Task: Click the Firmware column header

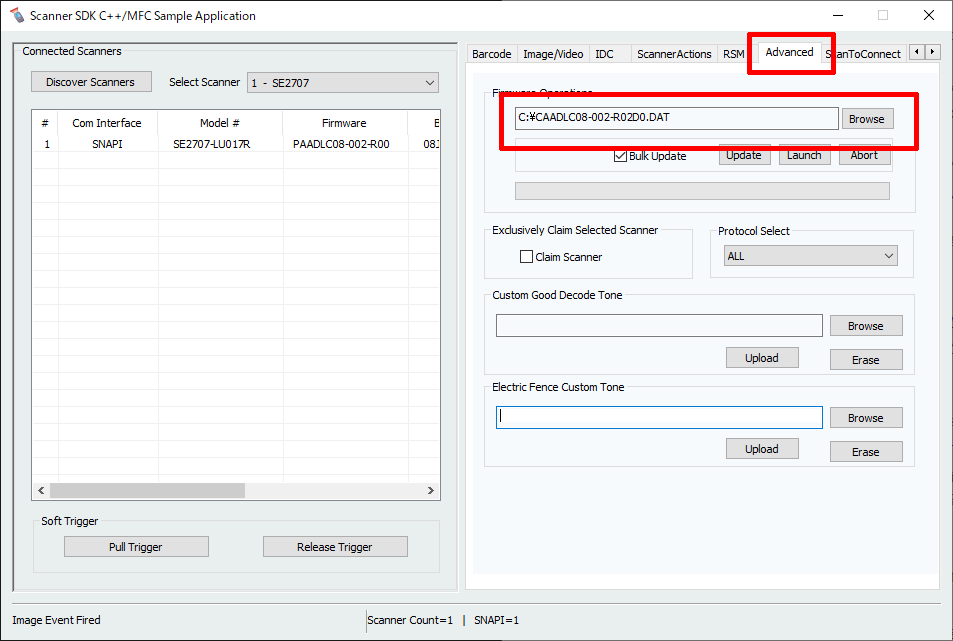Action: coord(344,123)
